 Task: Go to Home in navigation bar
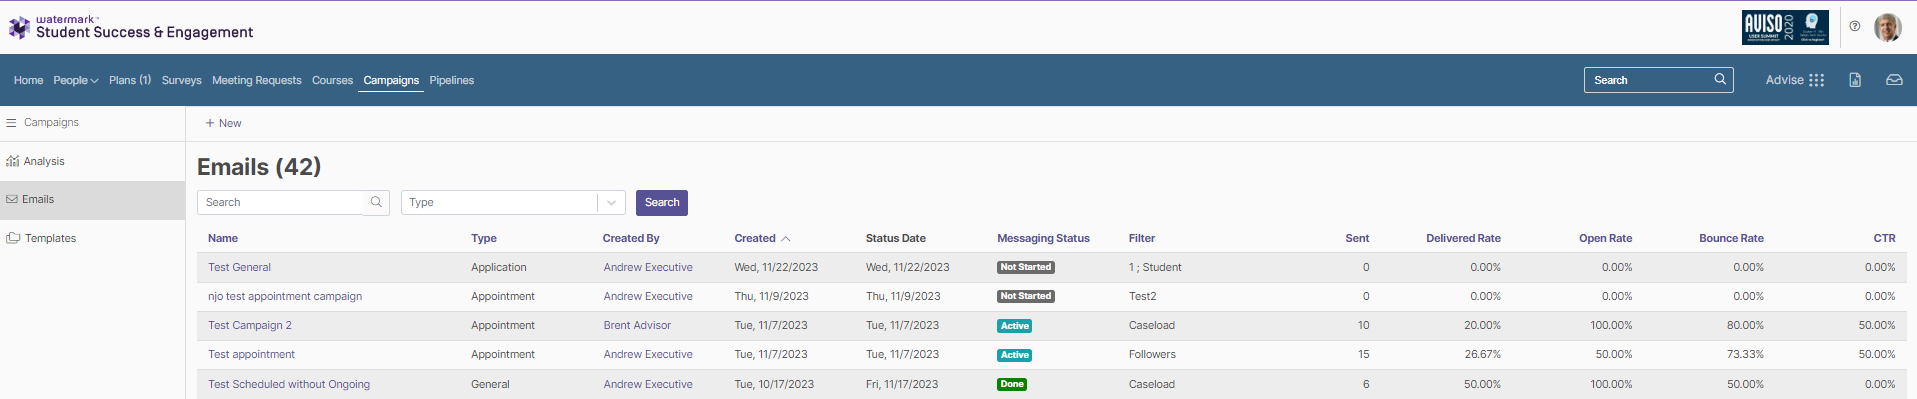(28, 80)
